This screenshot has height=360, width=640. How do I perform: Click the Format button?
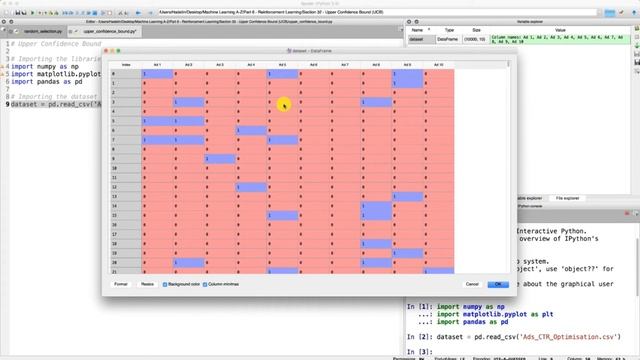(121, 284)
